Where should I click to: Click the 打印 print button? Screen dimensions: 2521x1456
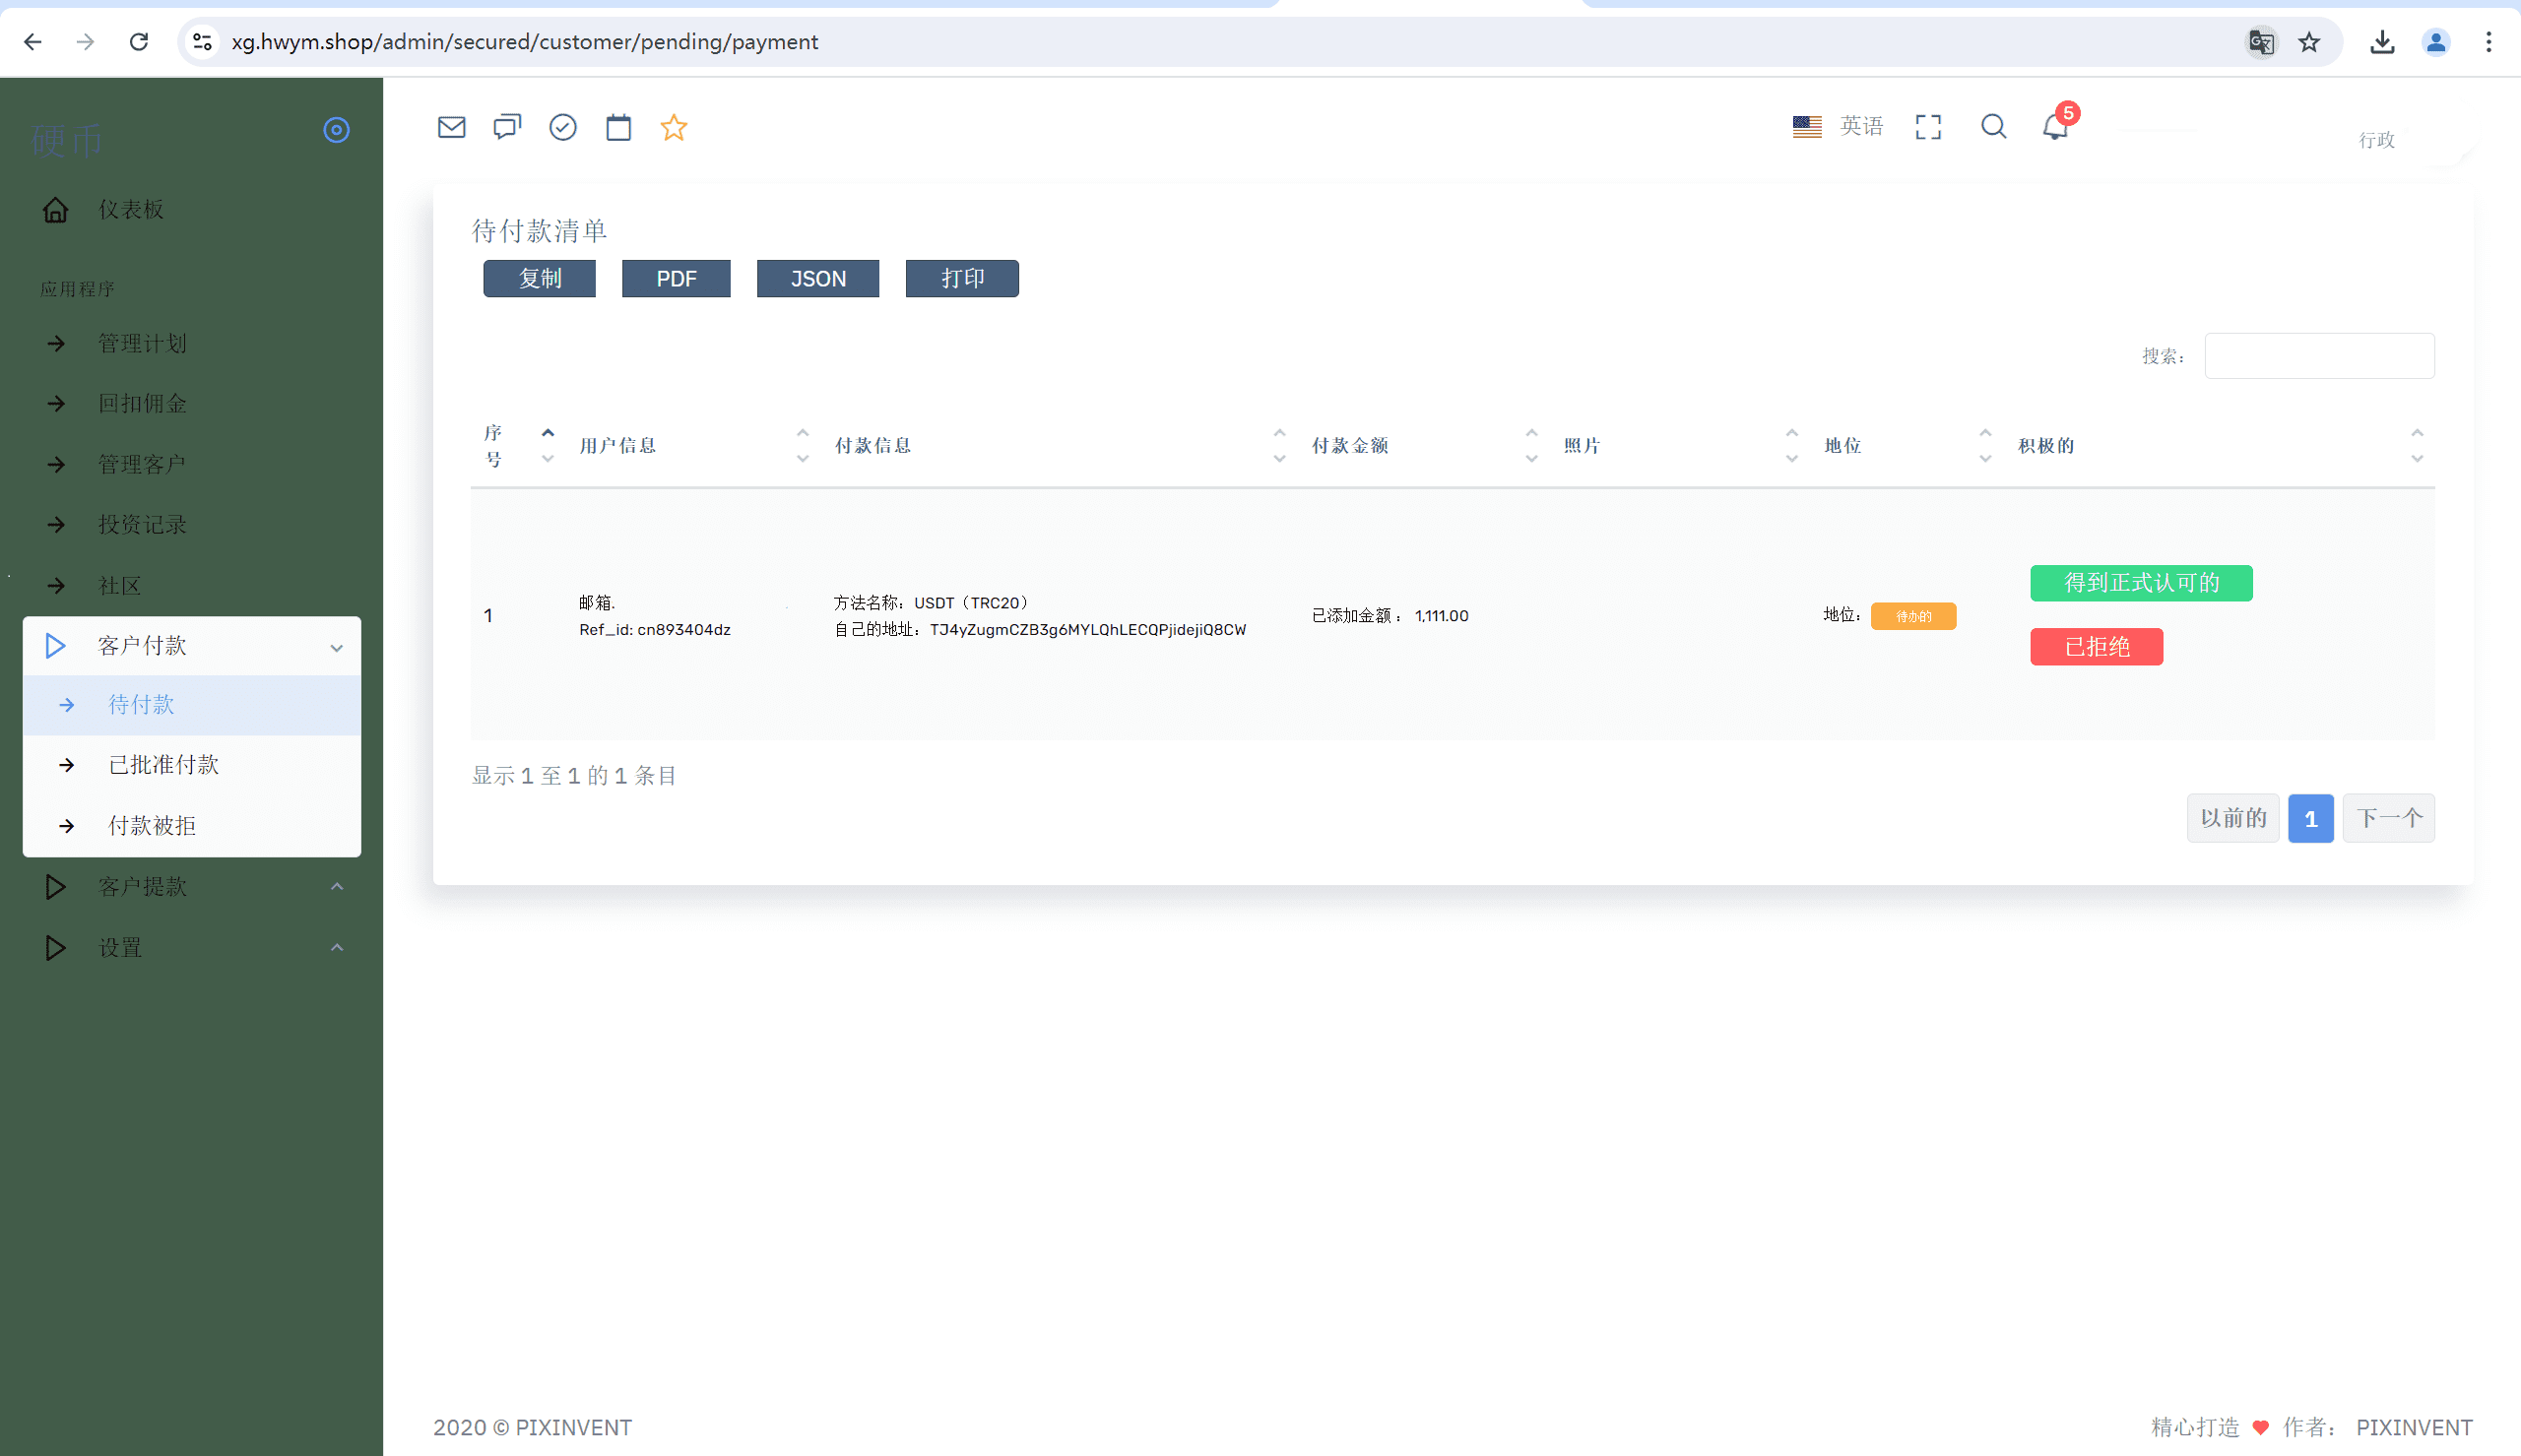click(x=962, y=279)
